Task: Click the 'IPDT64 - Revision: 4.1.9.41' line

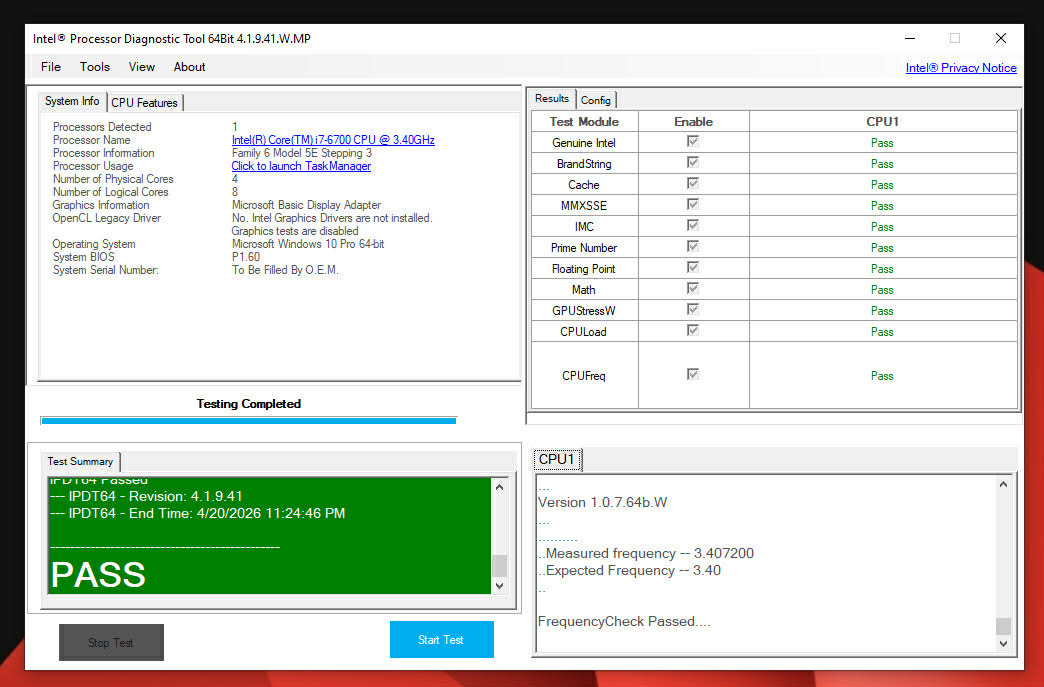Action: (146, 497)
